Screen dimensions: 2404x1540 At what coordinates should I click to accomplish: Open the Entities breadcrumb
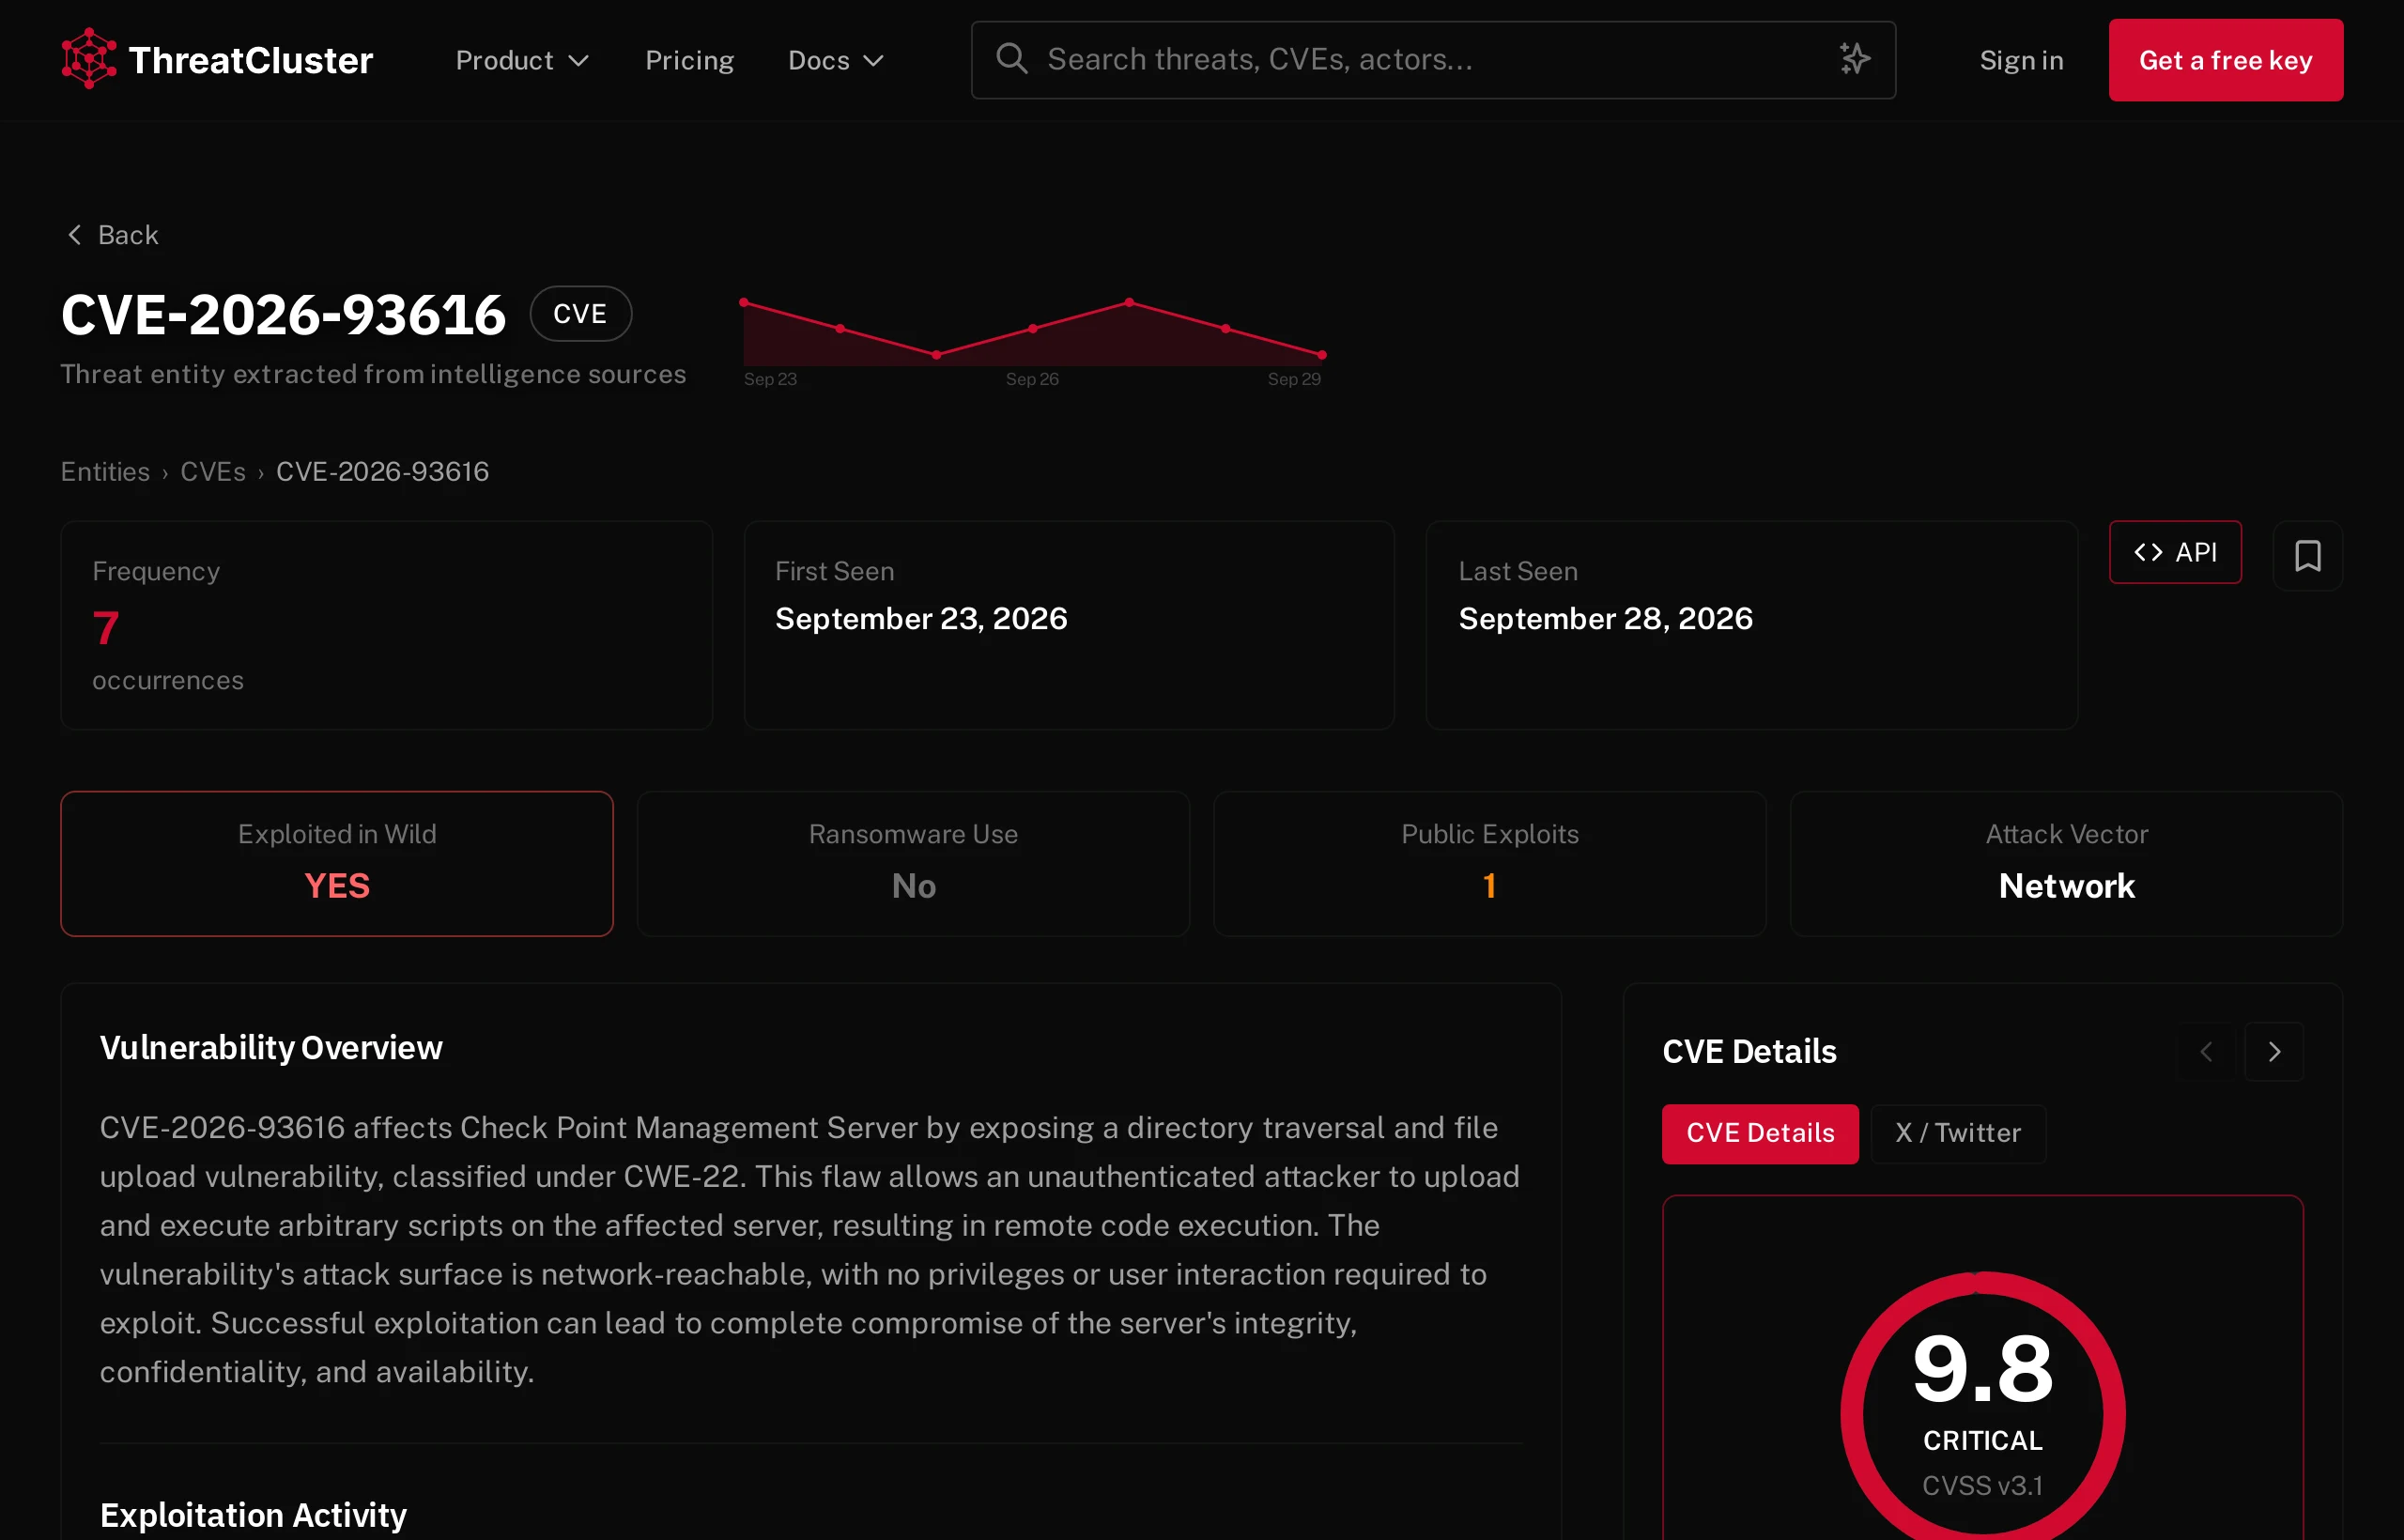[105, 471]
